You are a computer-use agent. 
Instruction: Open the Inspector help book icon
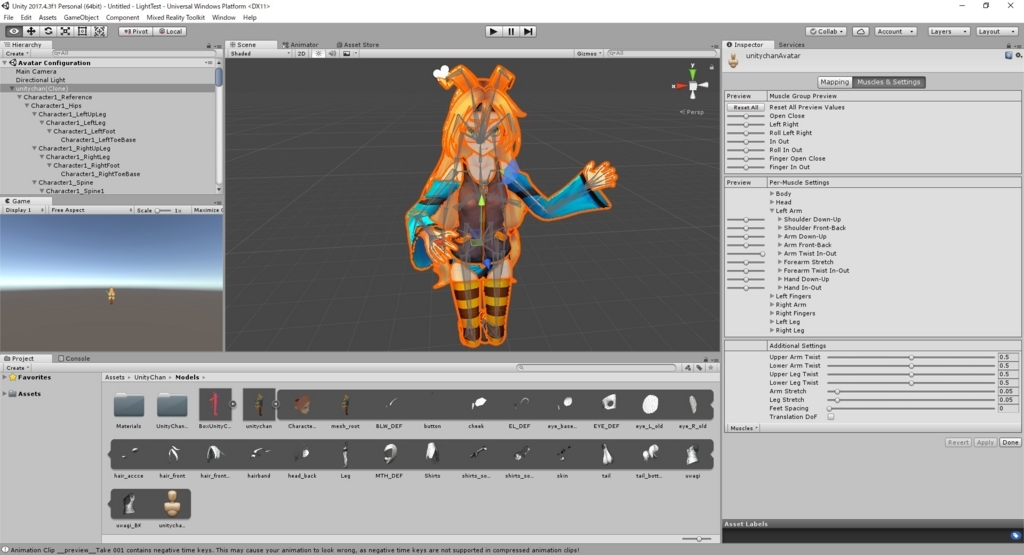pyautogui.click(x=1009, y=56)
